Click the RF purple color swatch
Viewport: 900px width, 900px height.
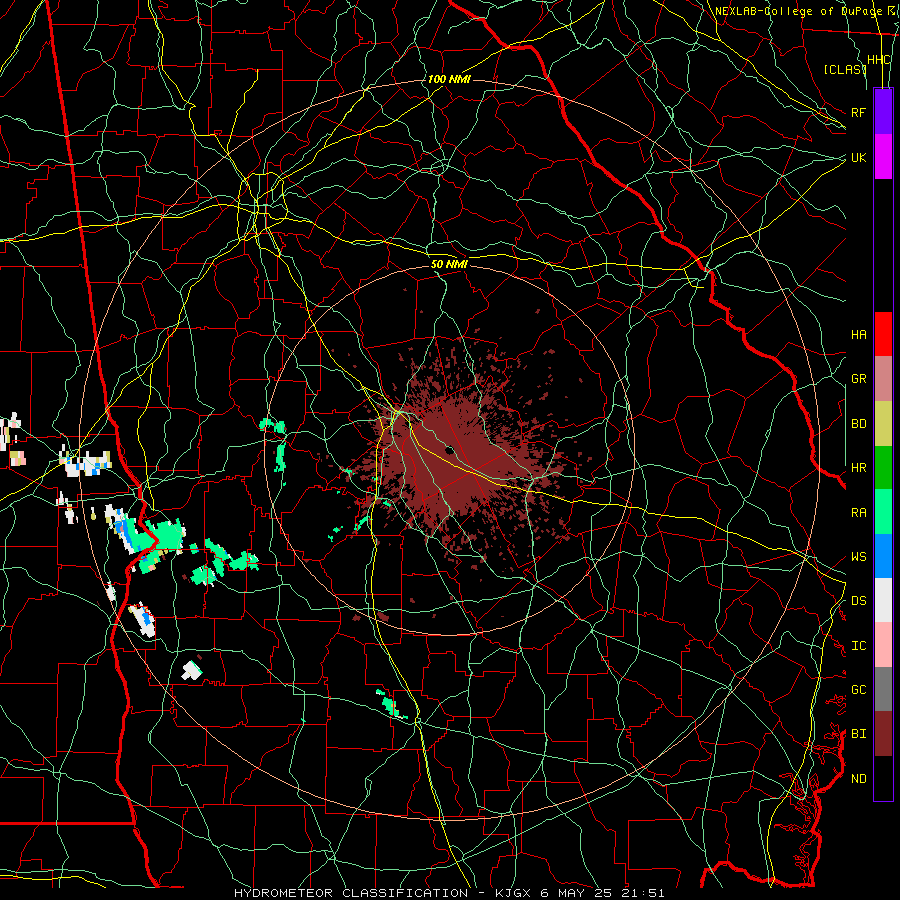pos(883,112)
